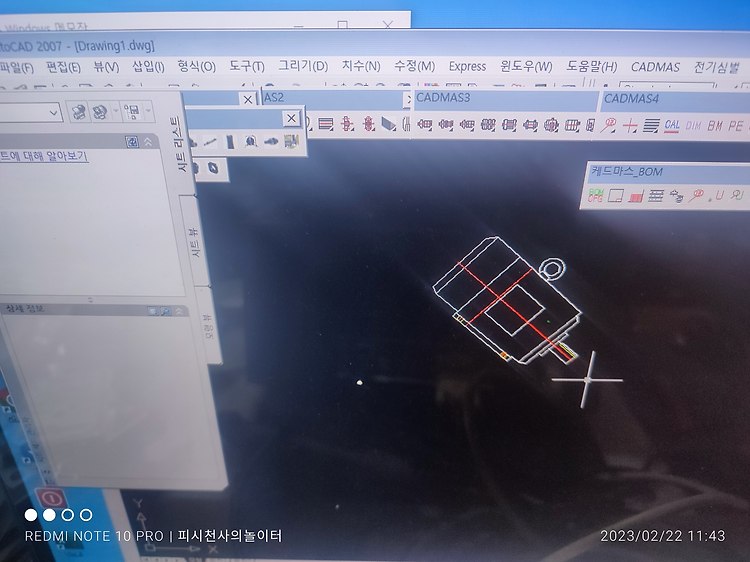Open the 그리기(D) menu
Image resolution: width=750 pixels, height=562 pixels.
pos(303,66)
